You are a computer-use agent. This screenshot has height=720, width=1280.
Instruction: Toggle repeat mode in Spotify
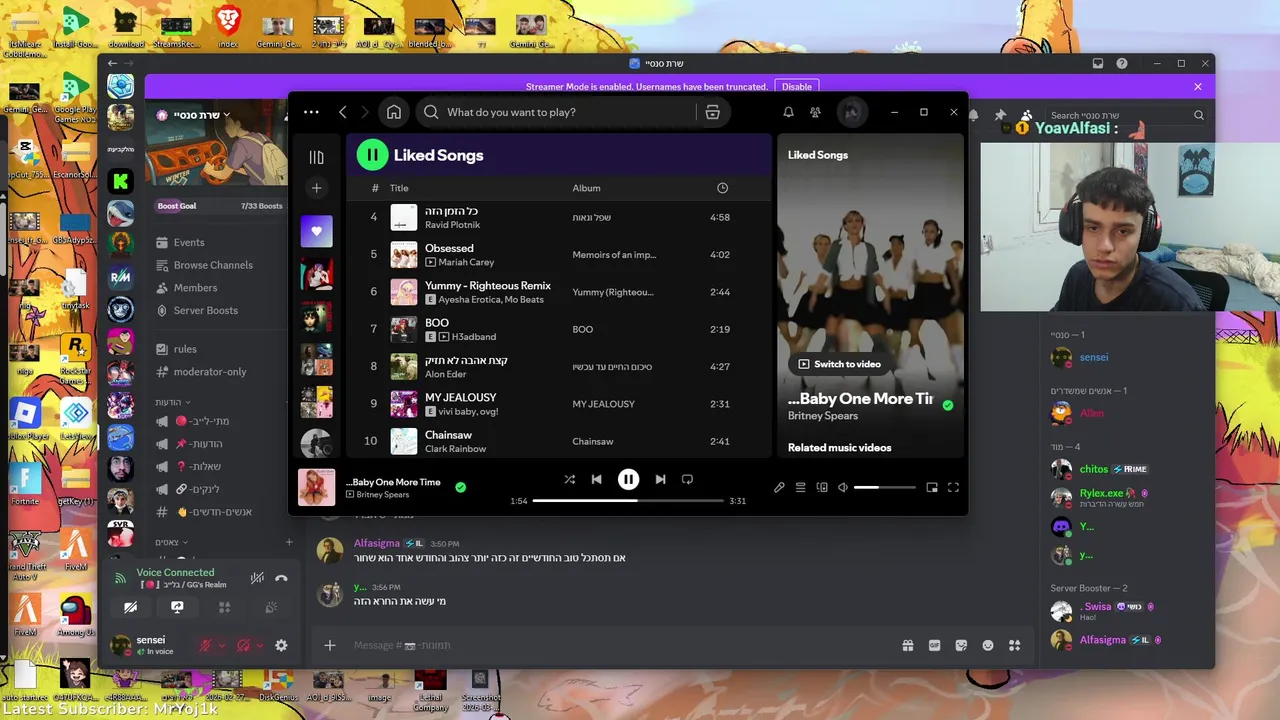coord(687,479)
